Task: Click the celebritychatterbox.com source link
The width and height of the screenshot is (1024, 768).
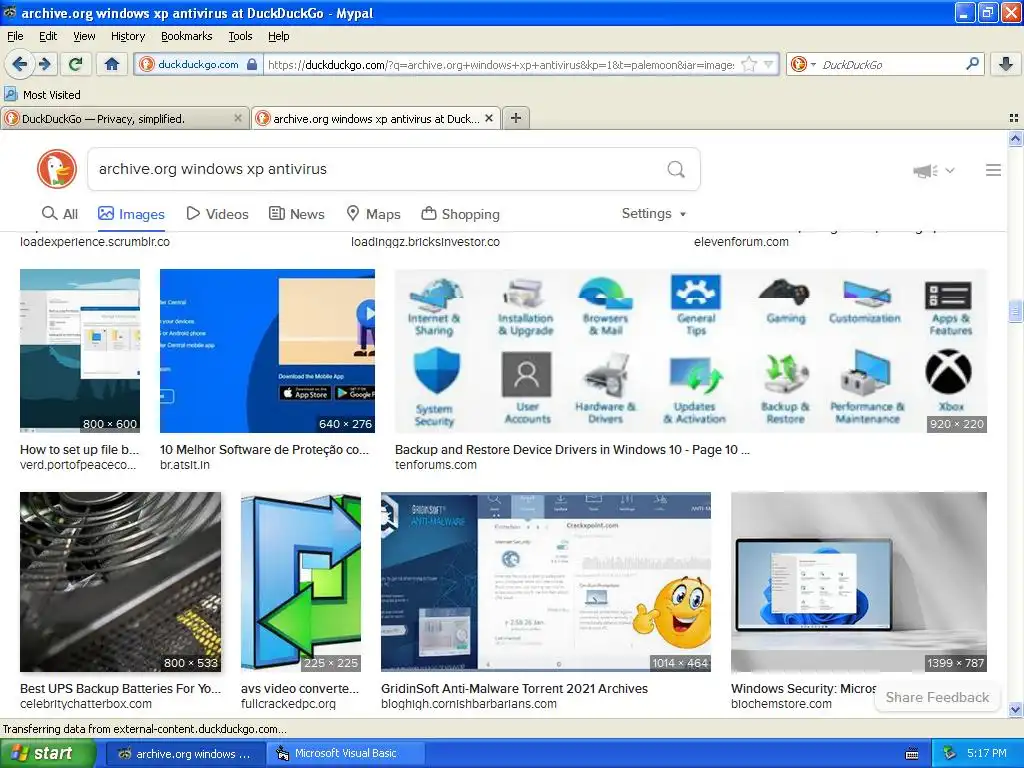Action: click(x=86, y=704)
